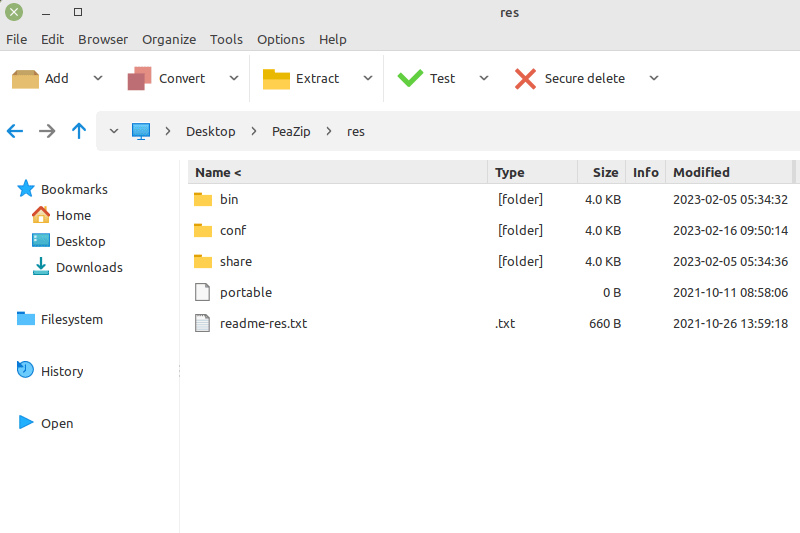Open the Secure delete dropdown arrow
Image resolution: width=800 pixels, height=533 pixels.
pyautogui.click(x=654, y=78)
